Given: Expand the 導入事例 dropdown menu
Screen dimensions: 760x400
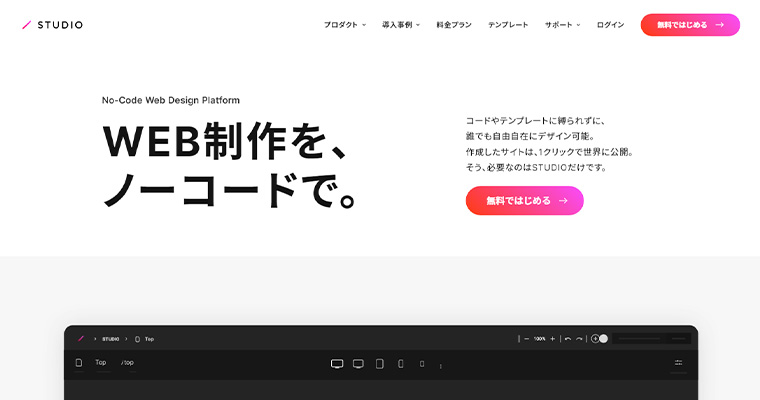Looking at the screenshot, I should click(x=401, y=25).
